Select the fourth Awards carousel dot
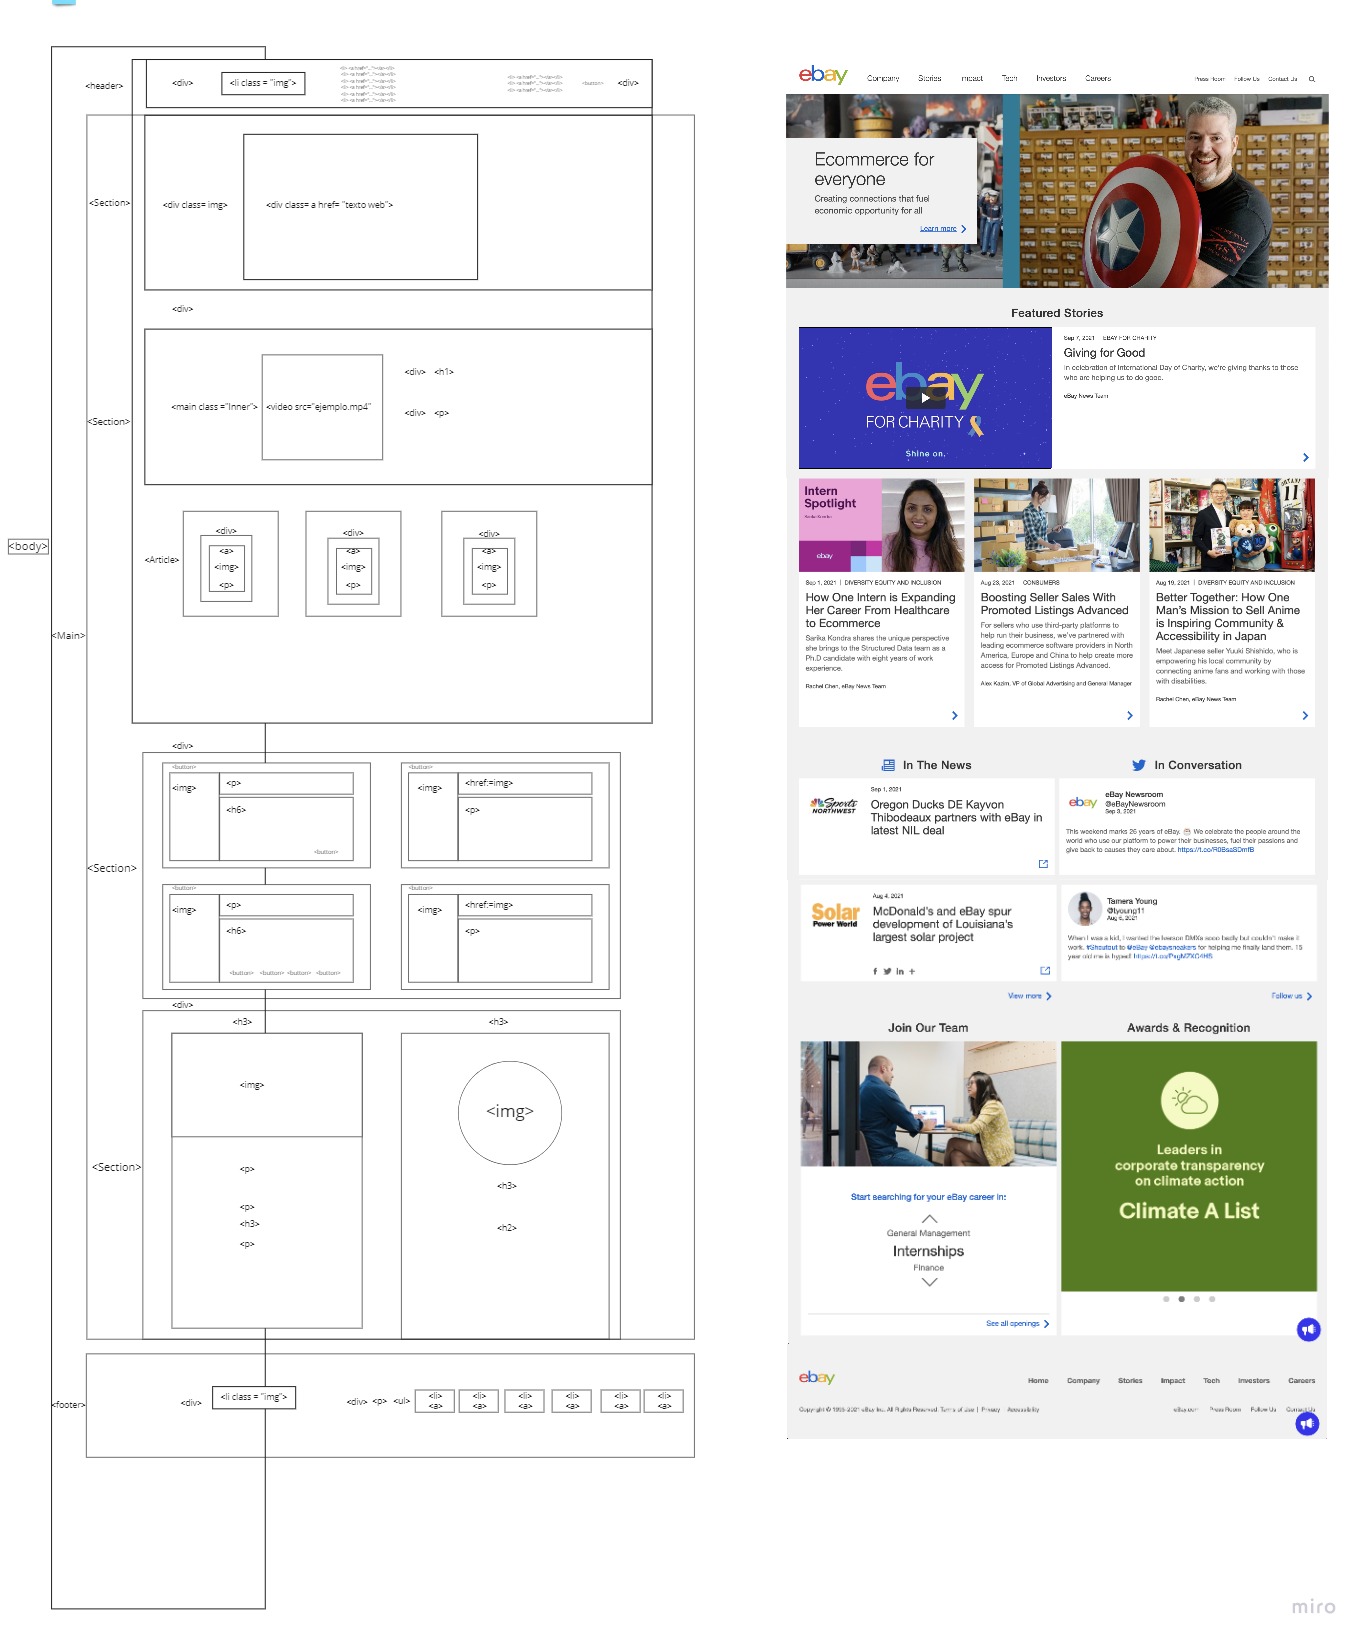This screenshot has width=1367, height=1645. click(x=1212, y=1299)
